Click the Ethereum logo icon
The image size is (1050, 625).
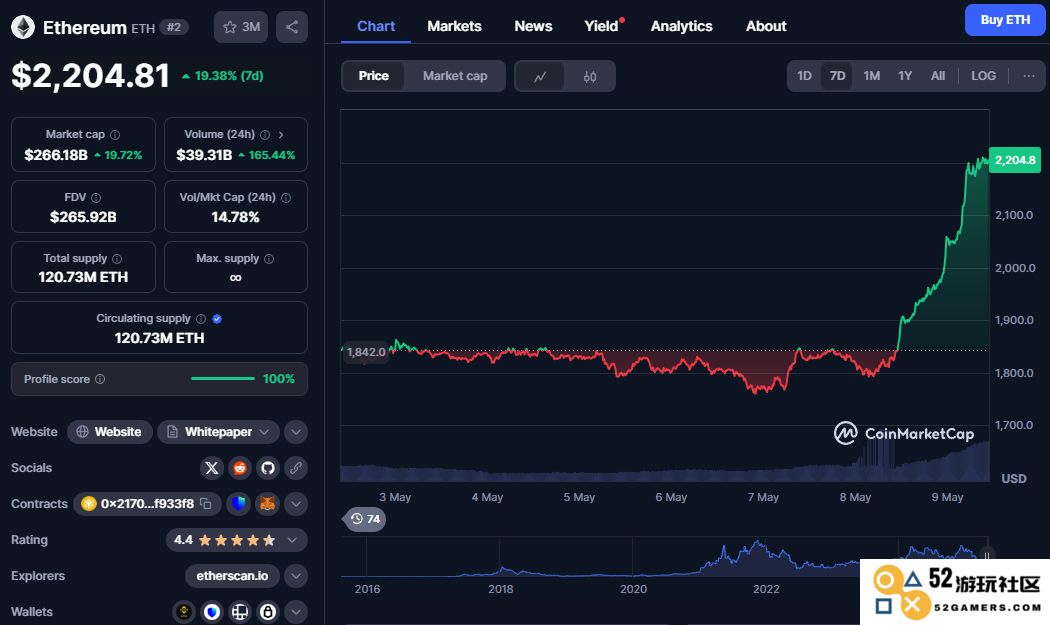tap(23, 27)
